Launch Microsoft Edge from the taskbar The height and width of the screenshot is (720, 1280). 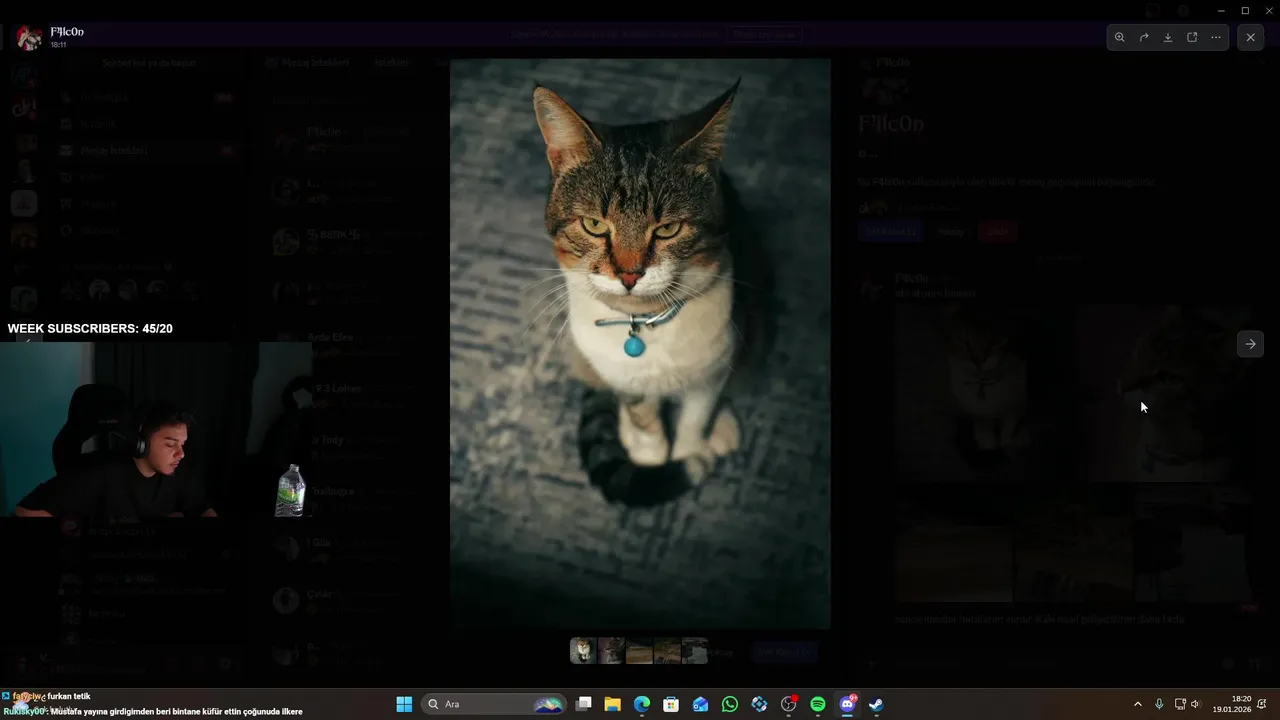[642, 704]
